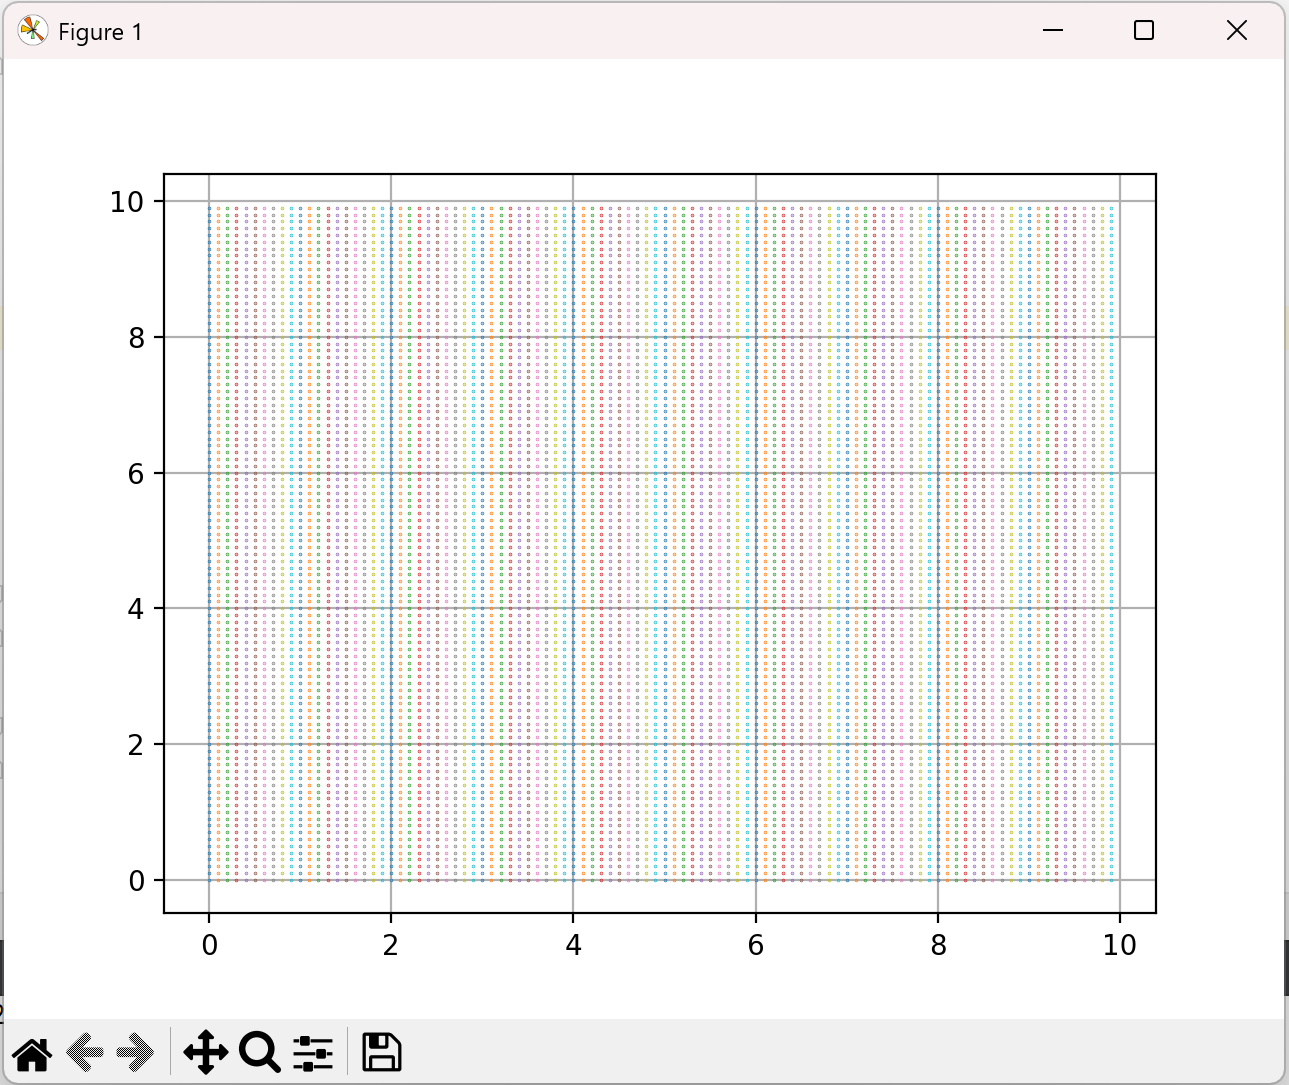Click y-axis tick label 2
The image size is (1289, 1085).
pos(136,745)
